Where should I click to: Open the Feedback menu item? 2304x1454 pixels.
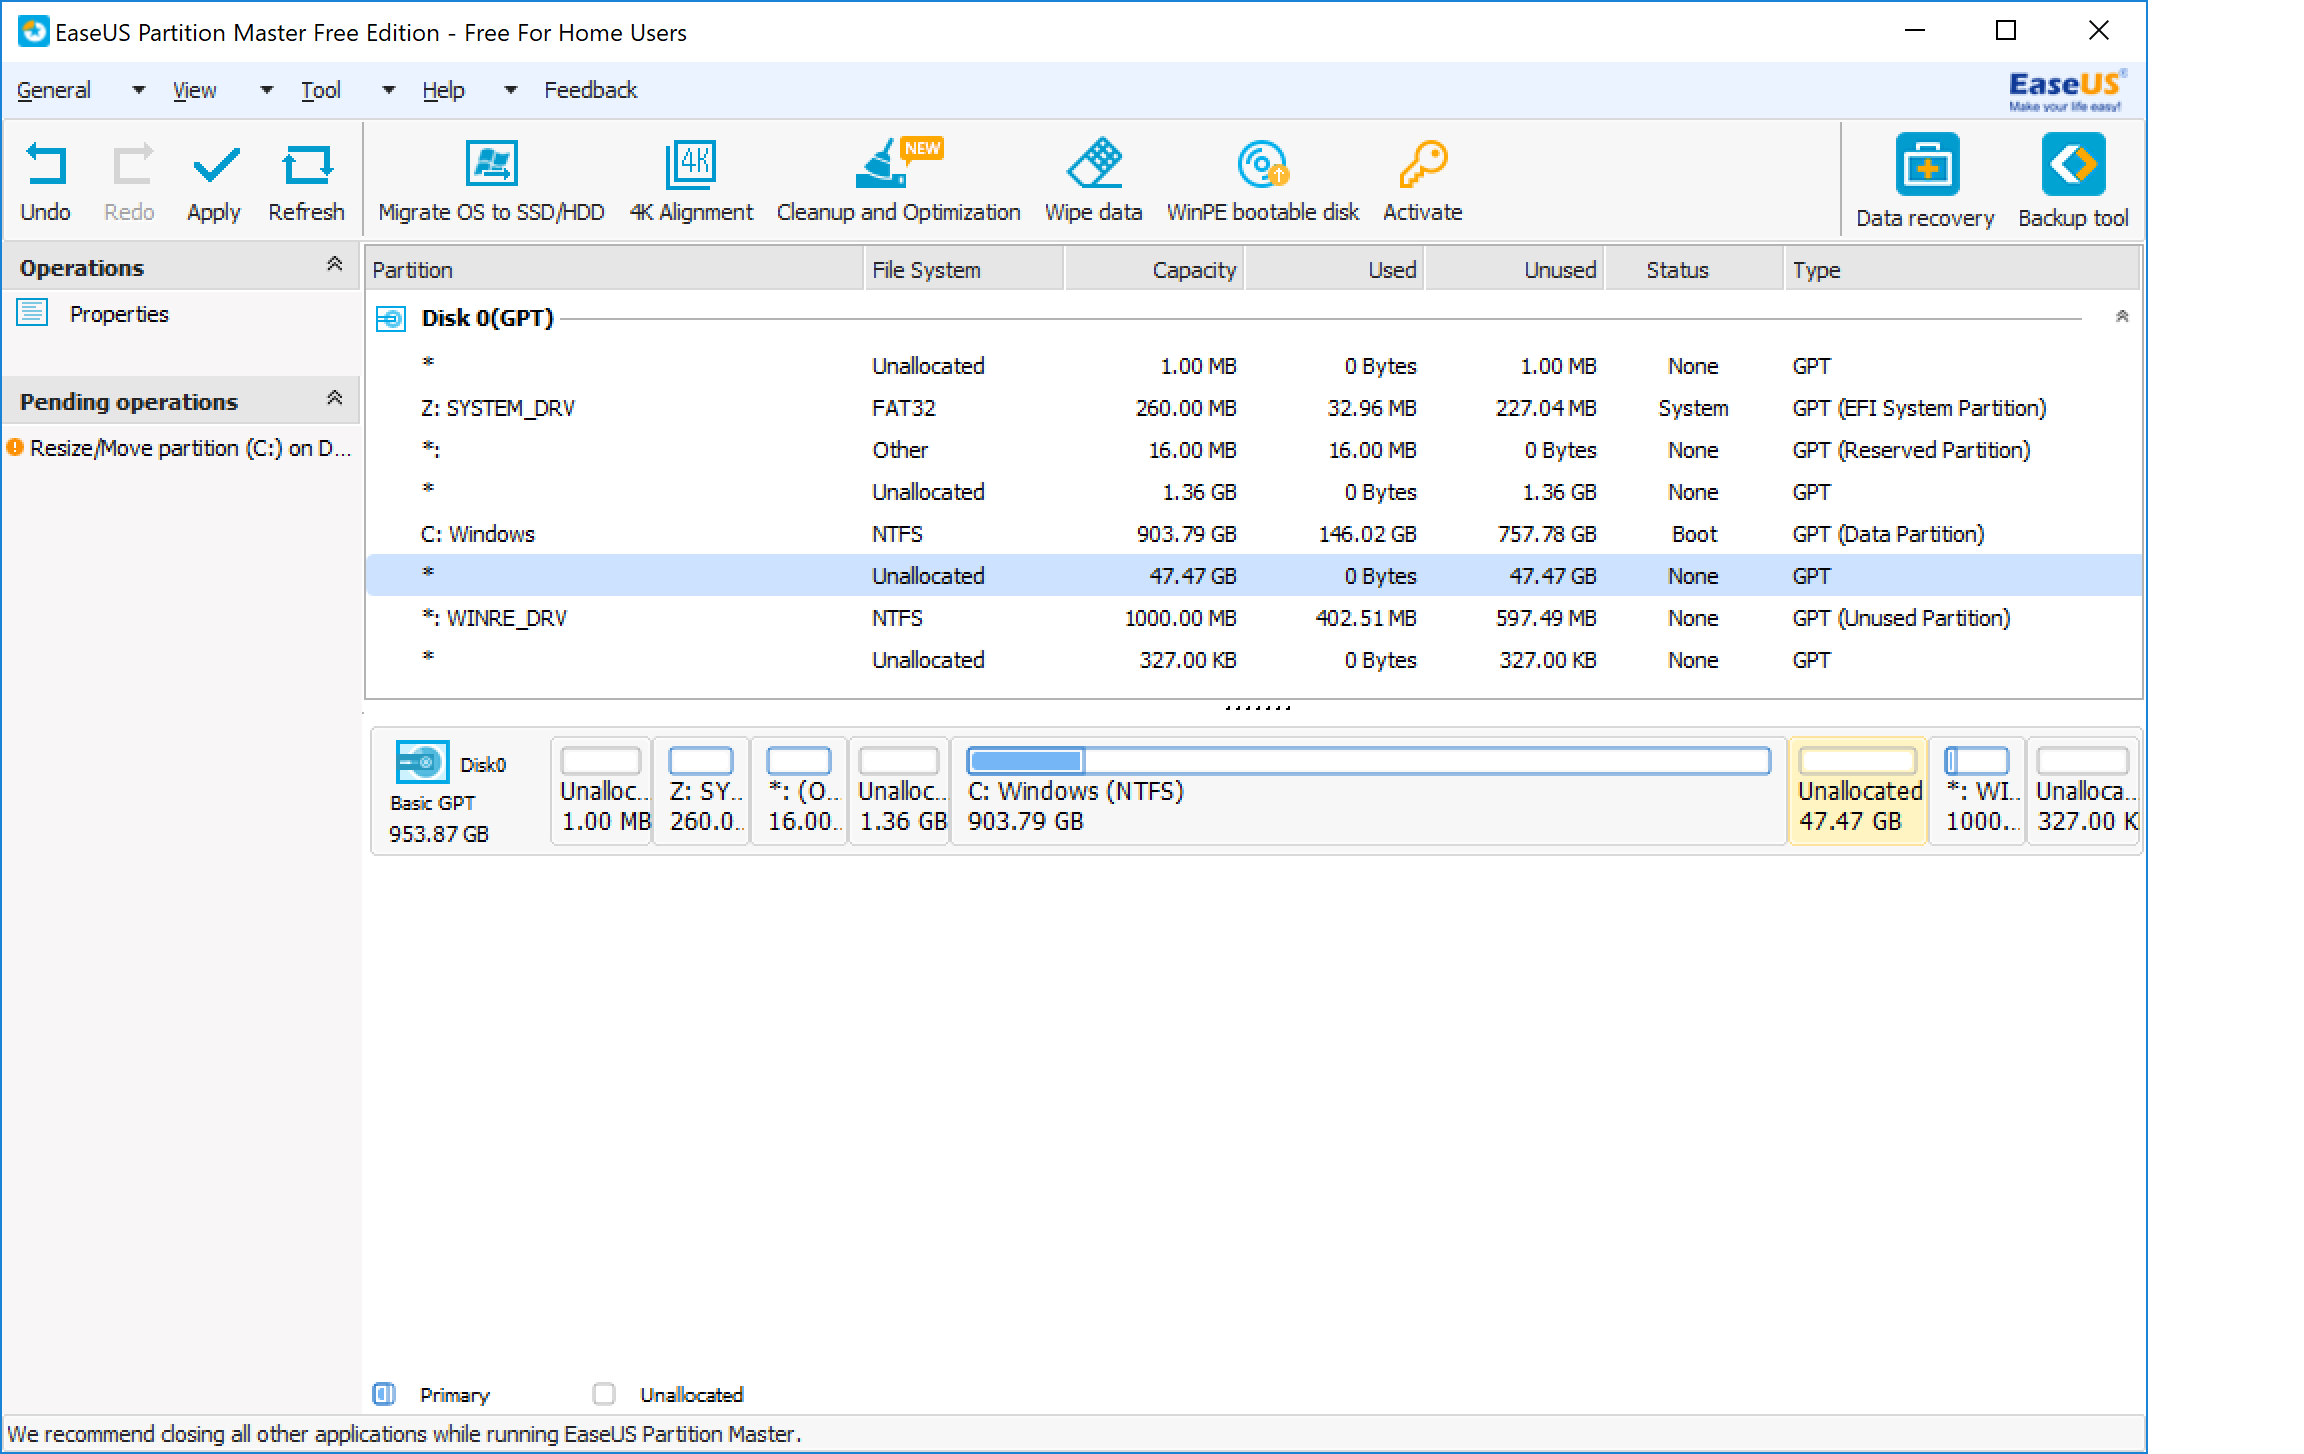pyautogui.click(x=590, y=90)
